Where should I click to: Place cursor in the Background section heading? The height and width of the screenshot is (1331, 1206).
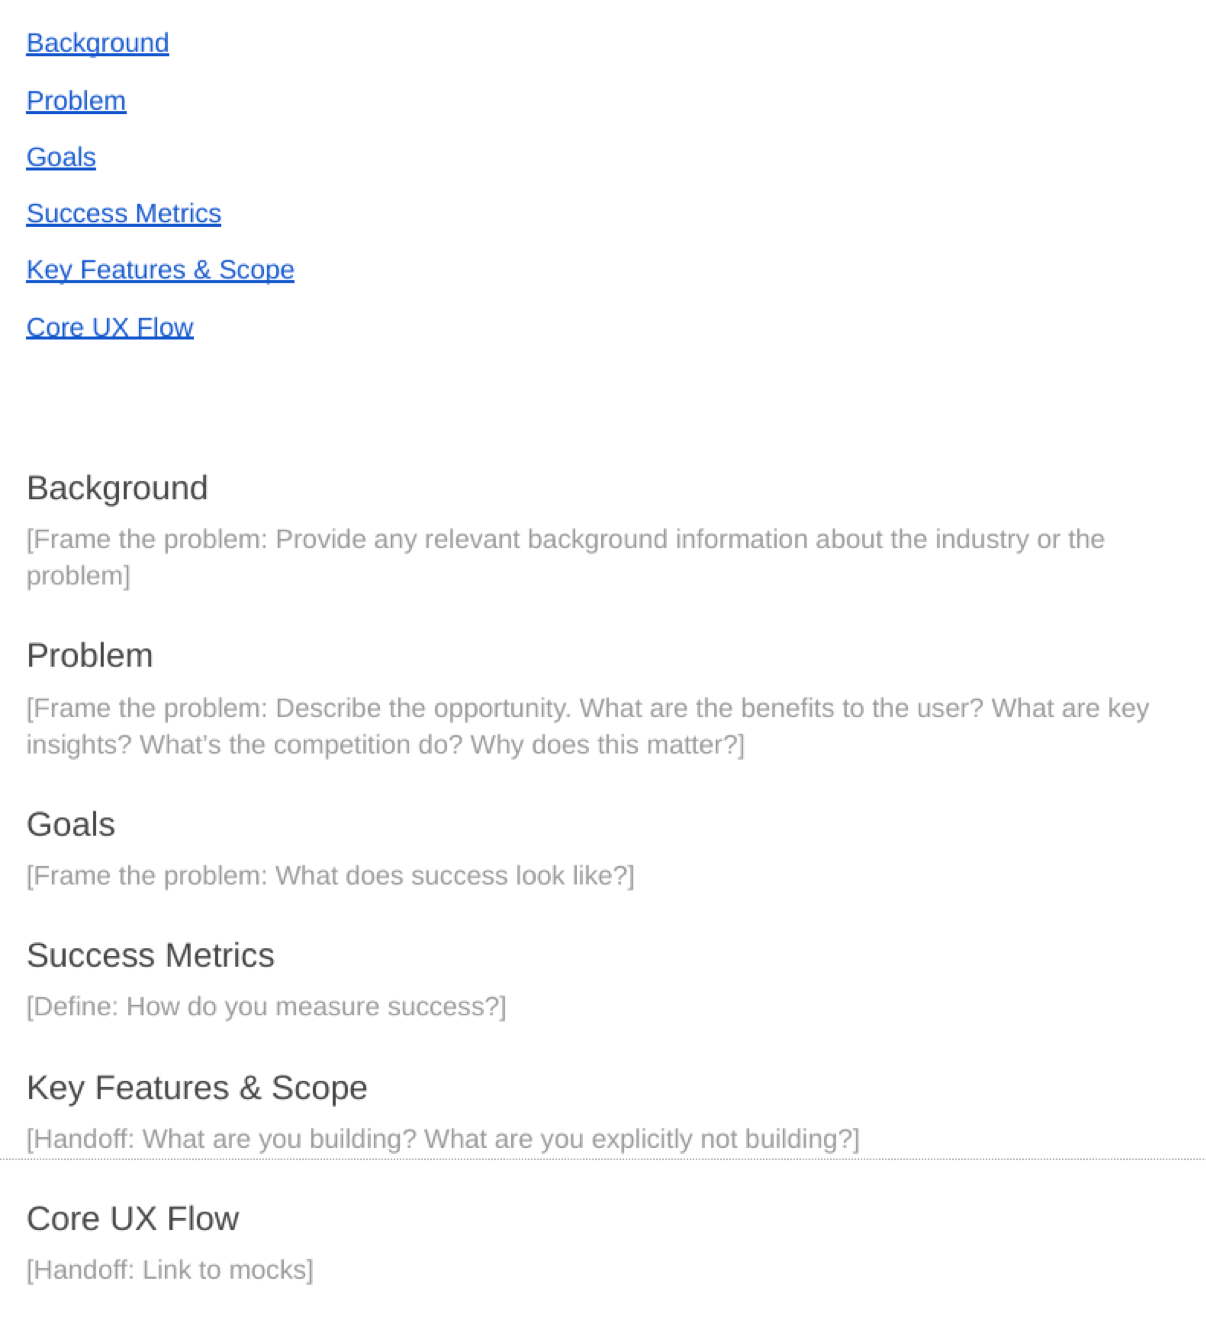coord(117,488)
